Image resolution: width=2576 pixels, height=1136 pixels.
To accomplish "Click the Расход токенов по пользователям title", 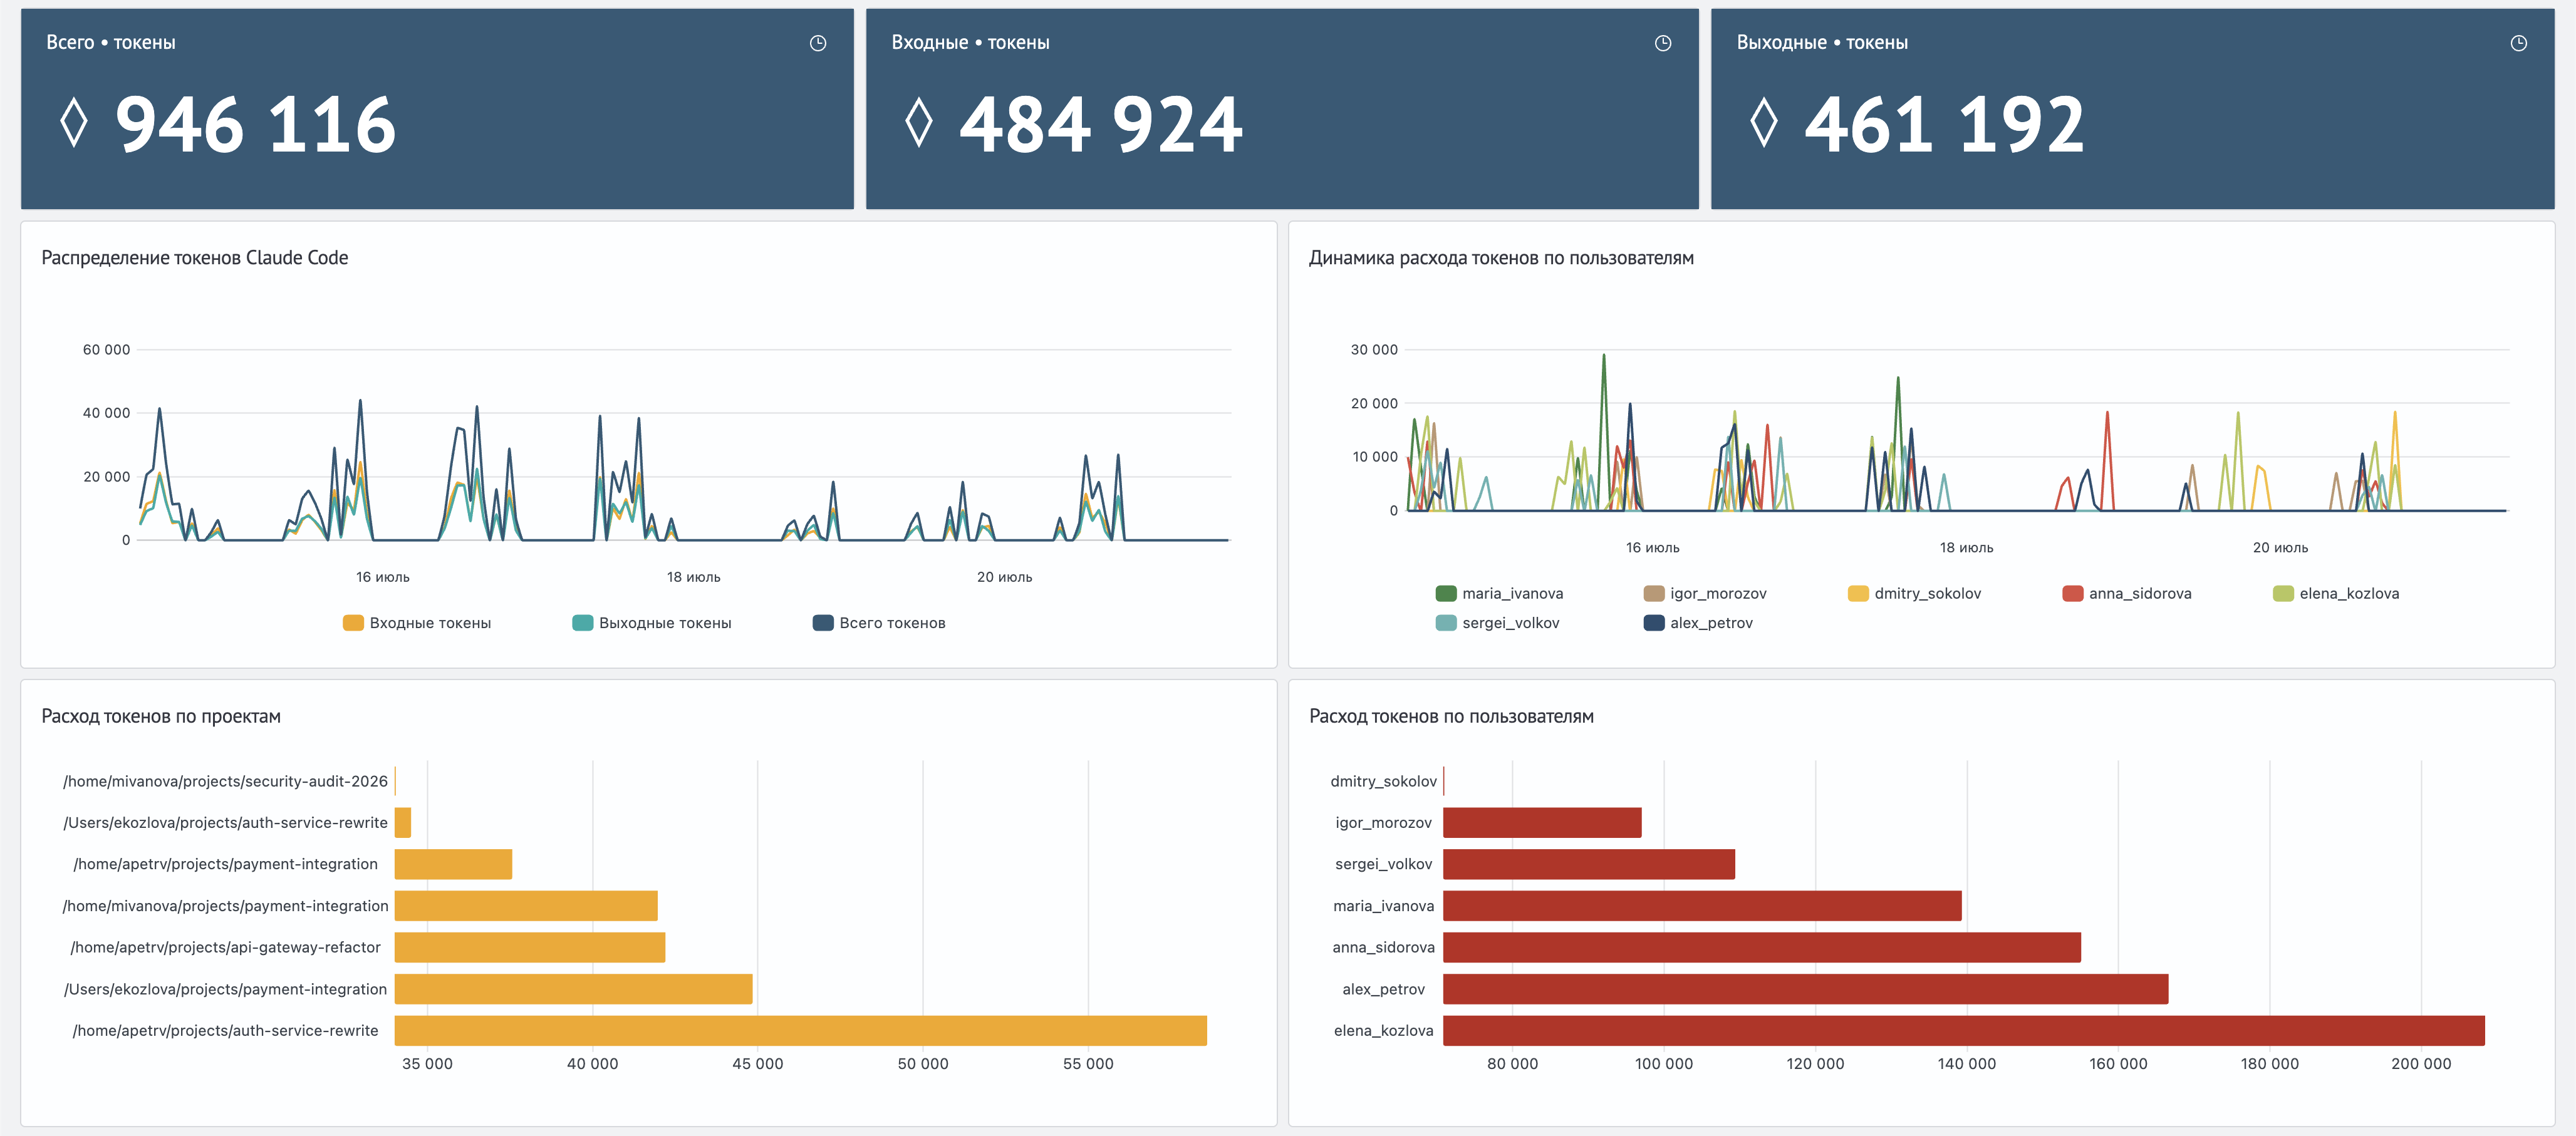I will (x=1451, y=716).
